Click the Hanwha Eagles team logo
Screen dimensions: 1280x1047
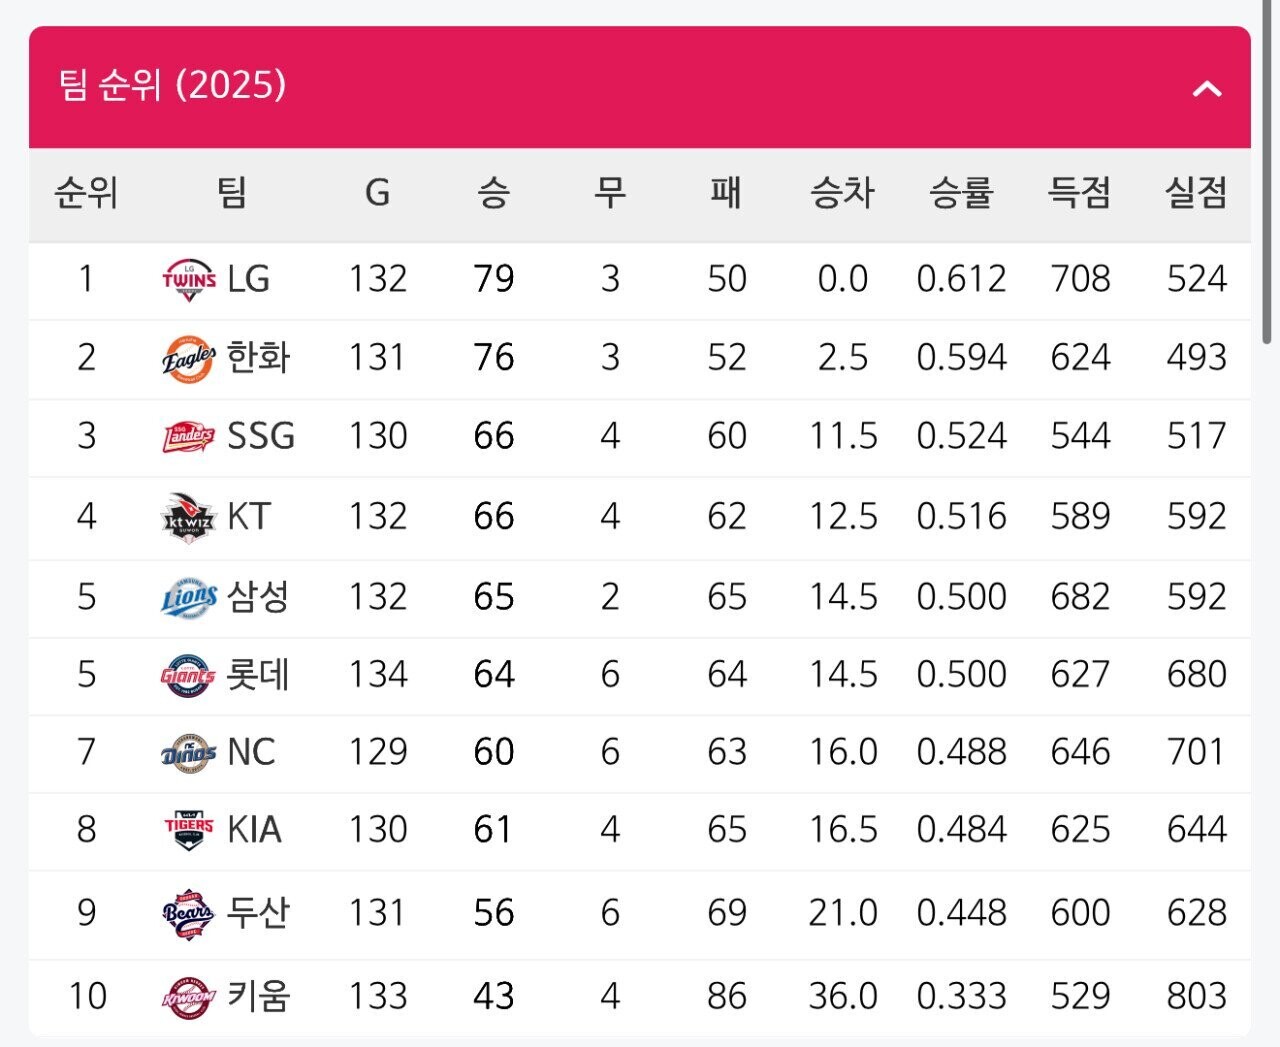point(189,358)
